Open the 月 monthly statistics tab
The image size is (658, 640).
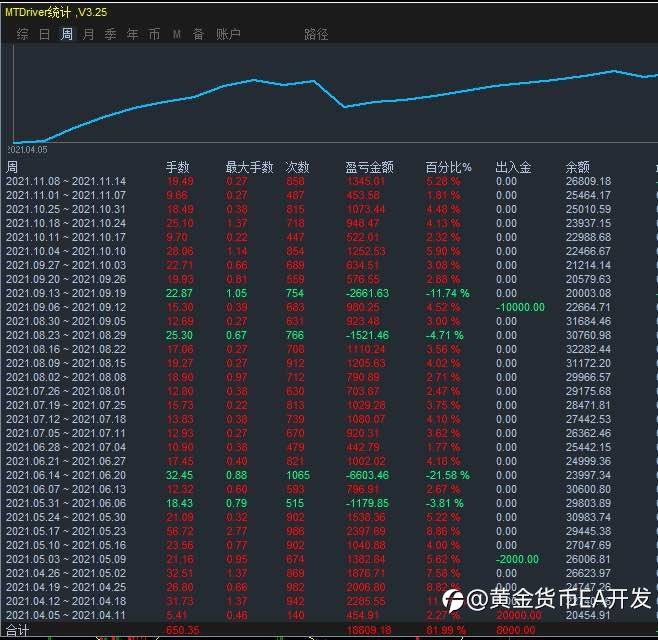tap(89, 34)
